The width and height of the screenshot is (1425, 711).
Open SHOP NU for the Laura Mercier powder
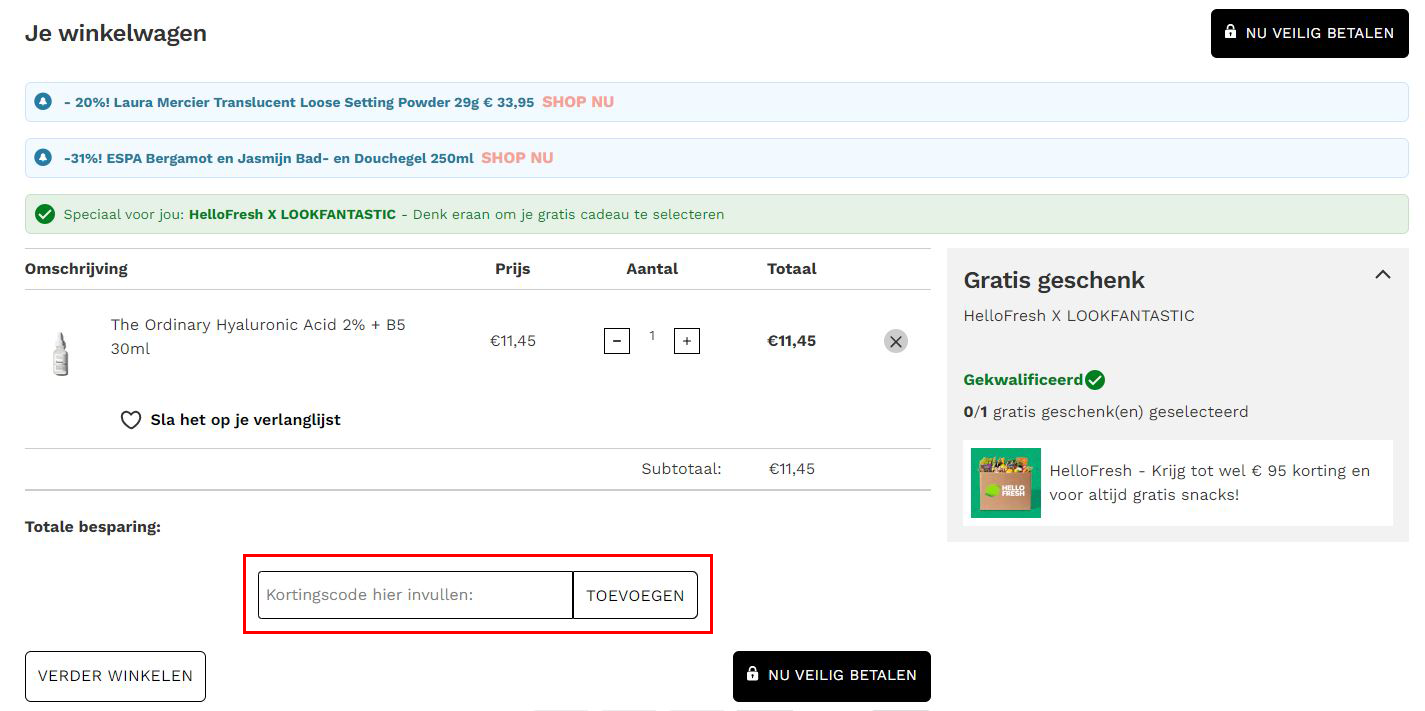coord(577,101)
